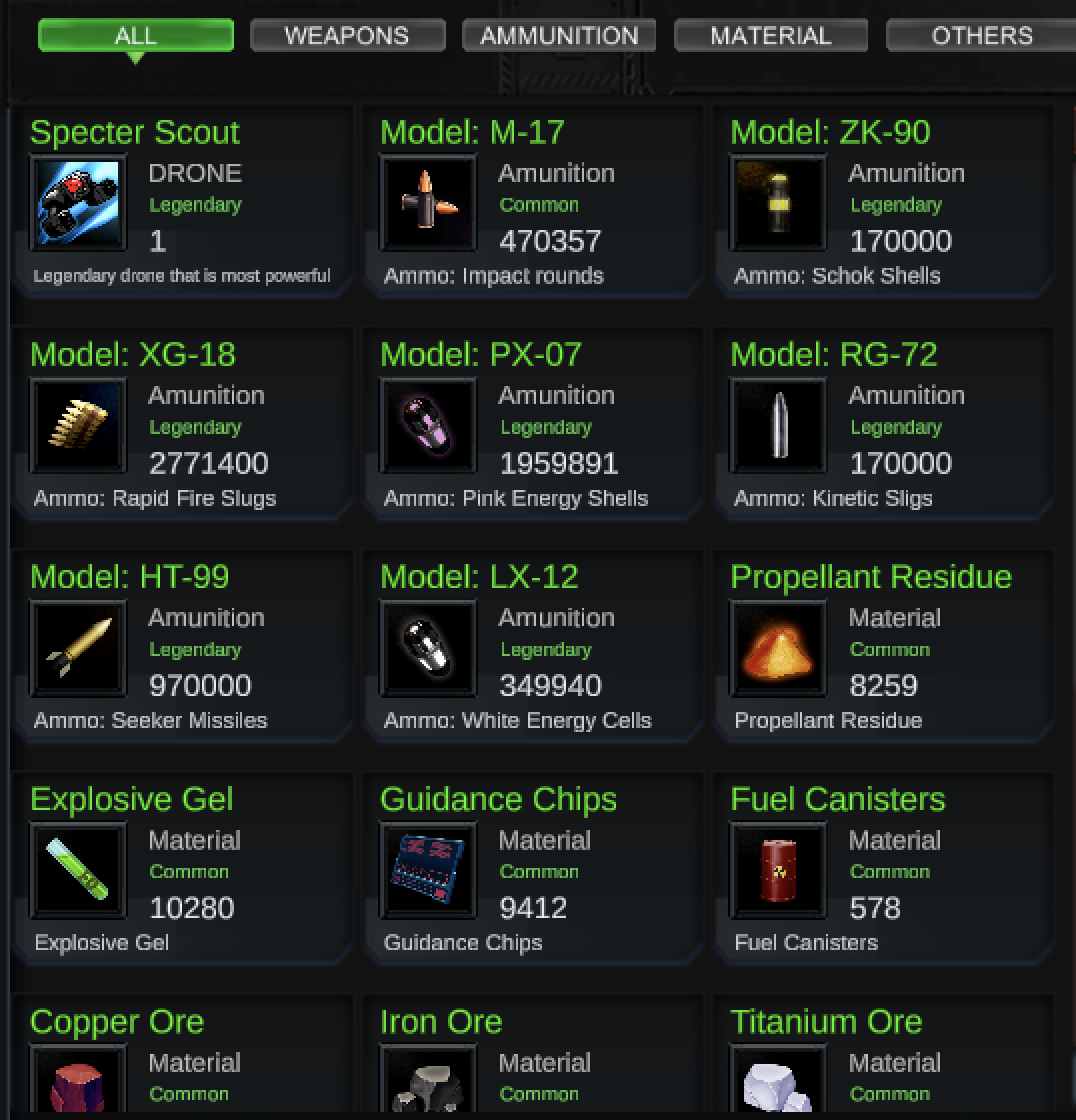Select the green Explosive Gel vial icon
1076x1120 pixels.
[78, 869]
